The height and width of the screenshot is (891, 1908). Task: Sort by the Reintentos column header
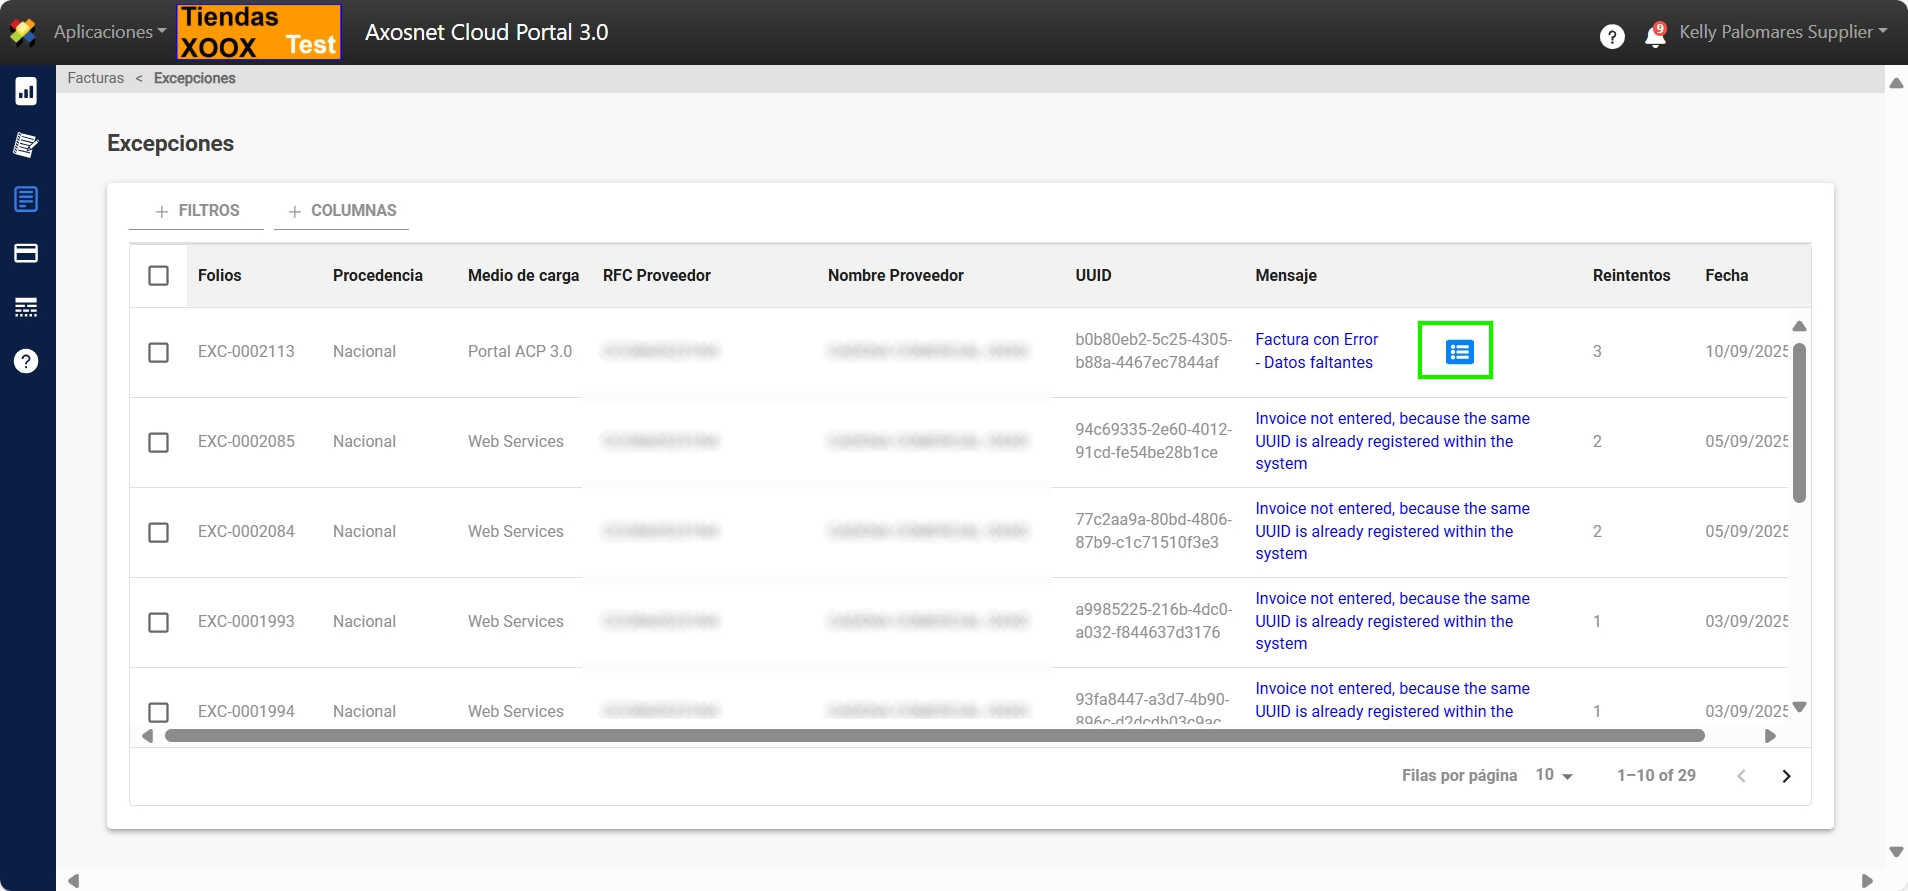[x=1631, y=275]
